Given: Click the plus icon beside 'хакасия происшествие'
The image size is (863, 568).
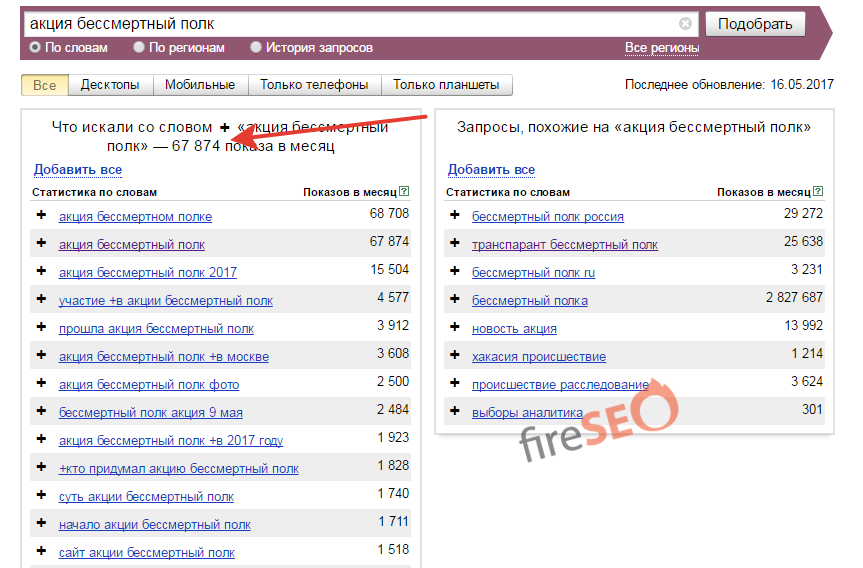Looking at the screenshot, I should pyautogui.click(x=455, y=355).
